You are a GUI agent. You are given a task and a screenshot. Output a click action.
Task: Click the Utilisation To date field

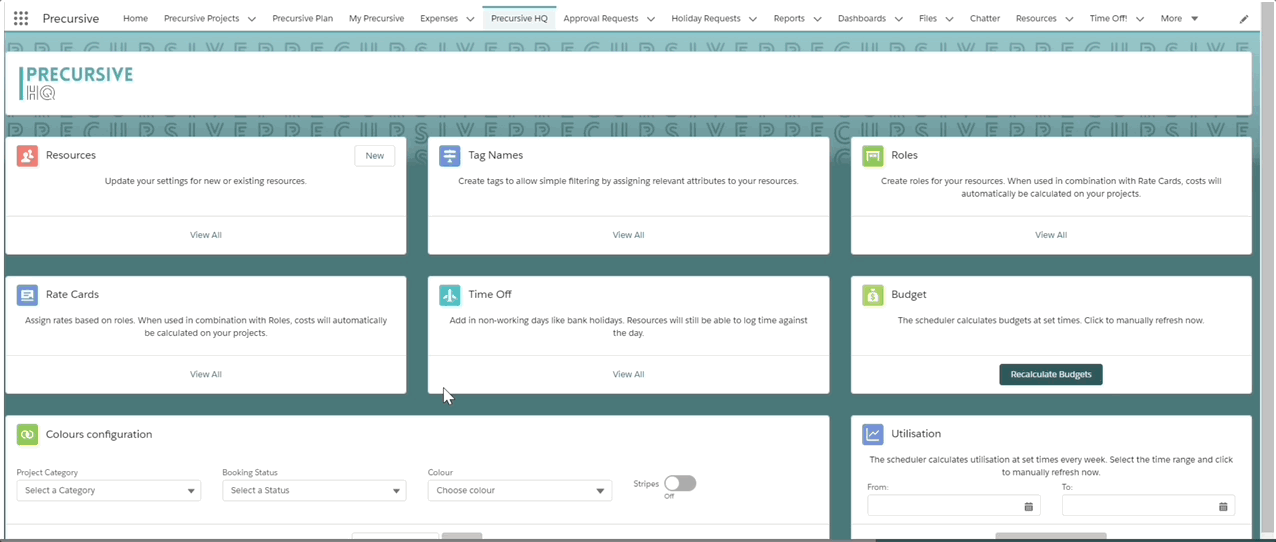1148,506
